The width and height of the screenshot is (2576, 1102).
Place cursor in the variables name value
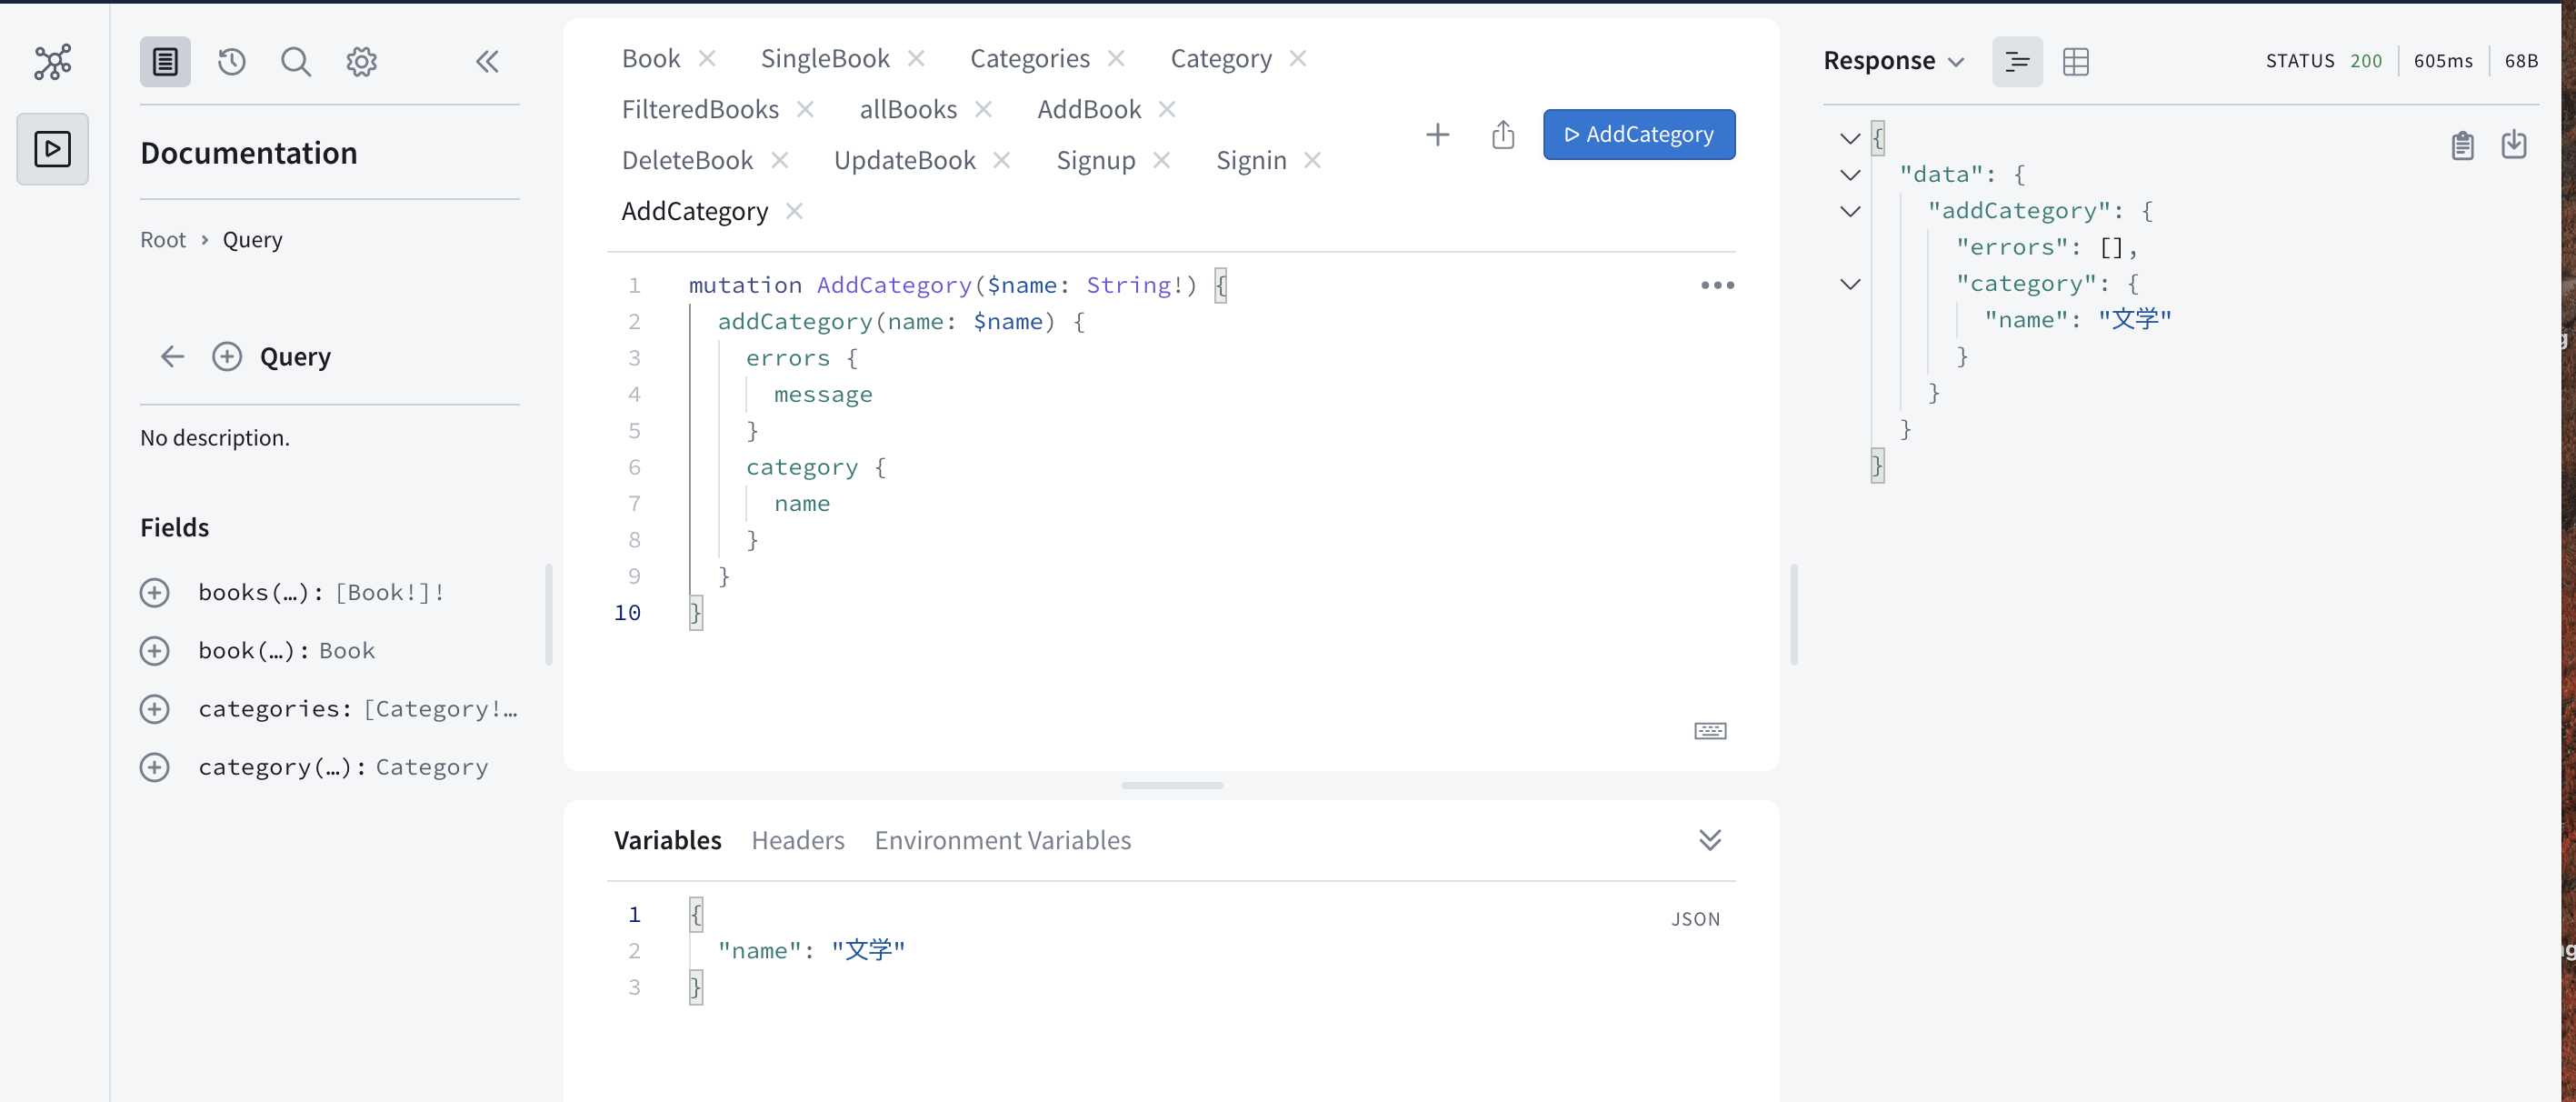867,950
